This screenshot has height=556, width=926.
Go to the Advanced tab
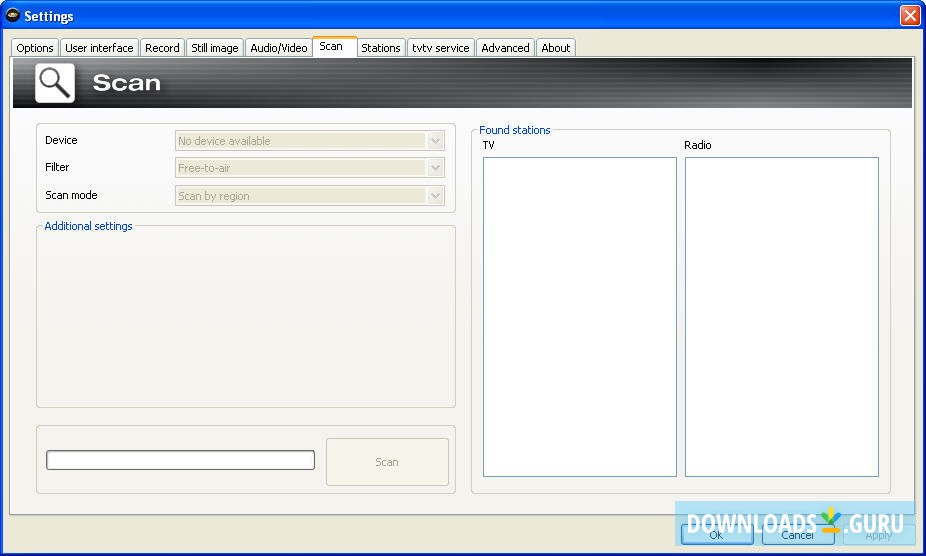(506, 48)
